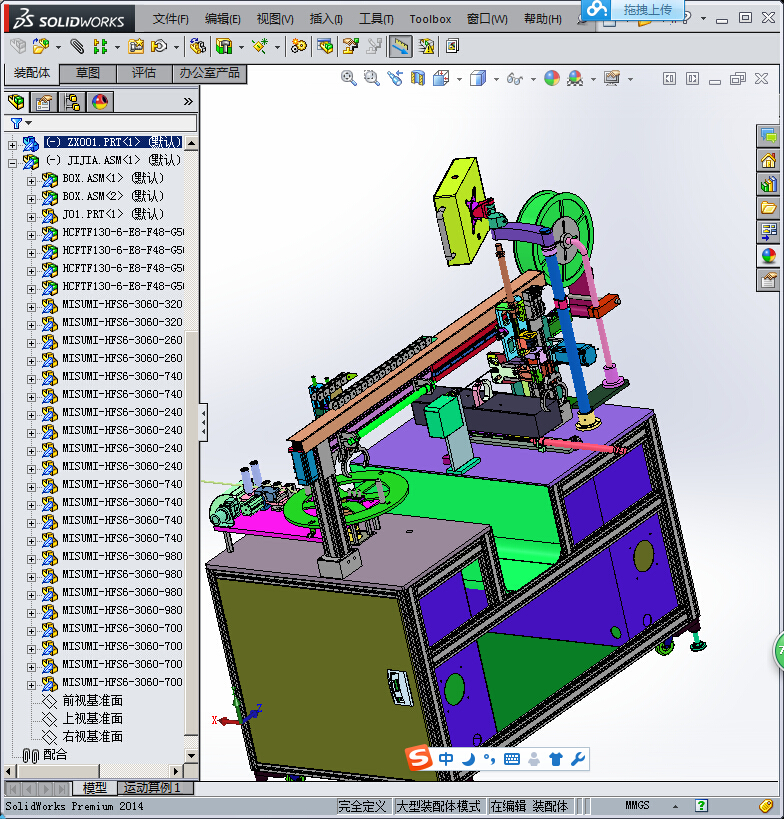Open SolidWorks Resources home task pane
Image resolution: width=784 pixels, height=819 pixels.
(x=768, y=160)
